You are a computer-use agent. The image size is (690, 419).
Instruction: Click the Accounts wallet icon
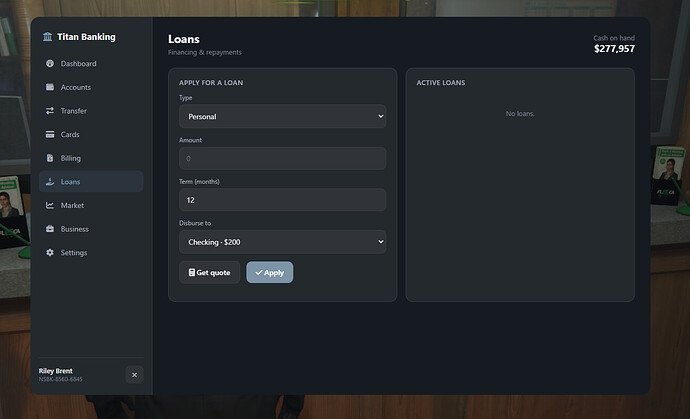[x=50, y=87]
